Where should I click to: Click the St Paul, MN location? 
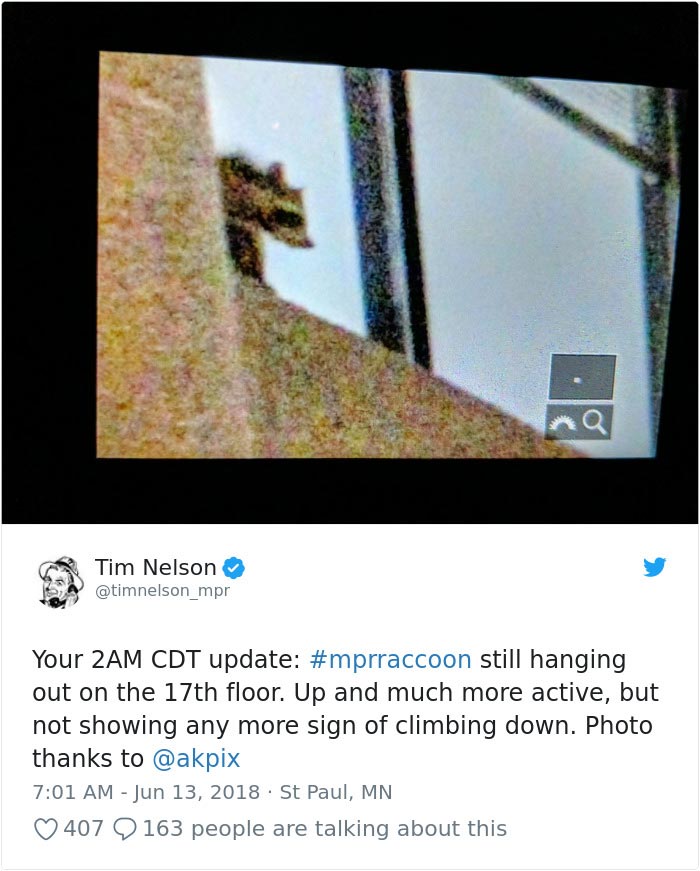(x=336, y=792)
